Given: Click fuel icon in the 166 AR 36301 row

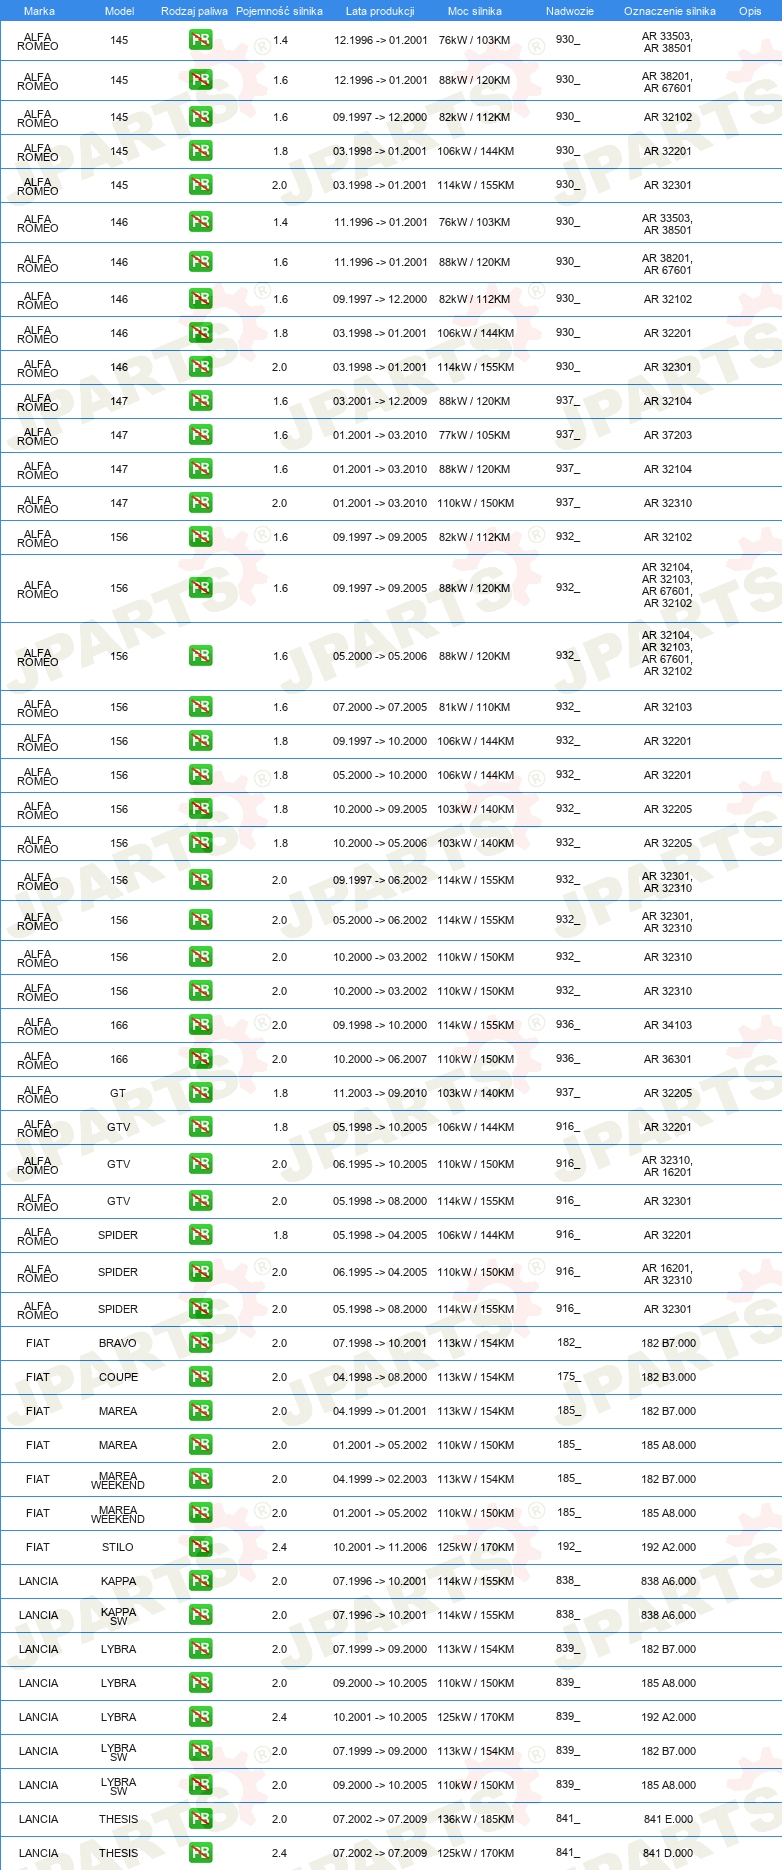Looking at the screenshot, I should pos(200,1059).
